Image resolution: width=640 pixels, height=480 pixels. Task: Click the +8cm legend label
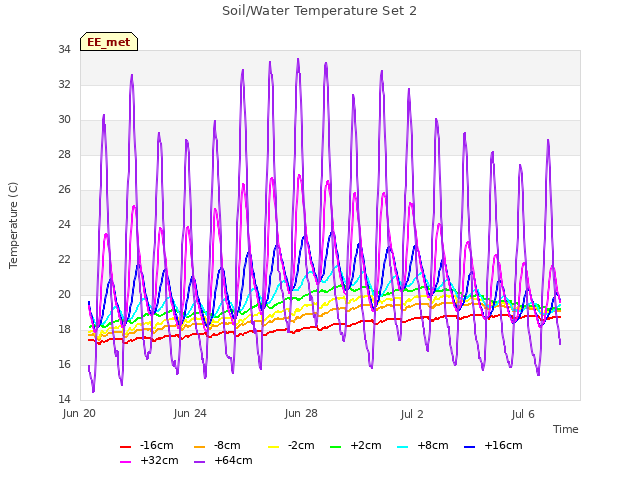pos(433,445)
